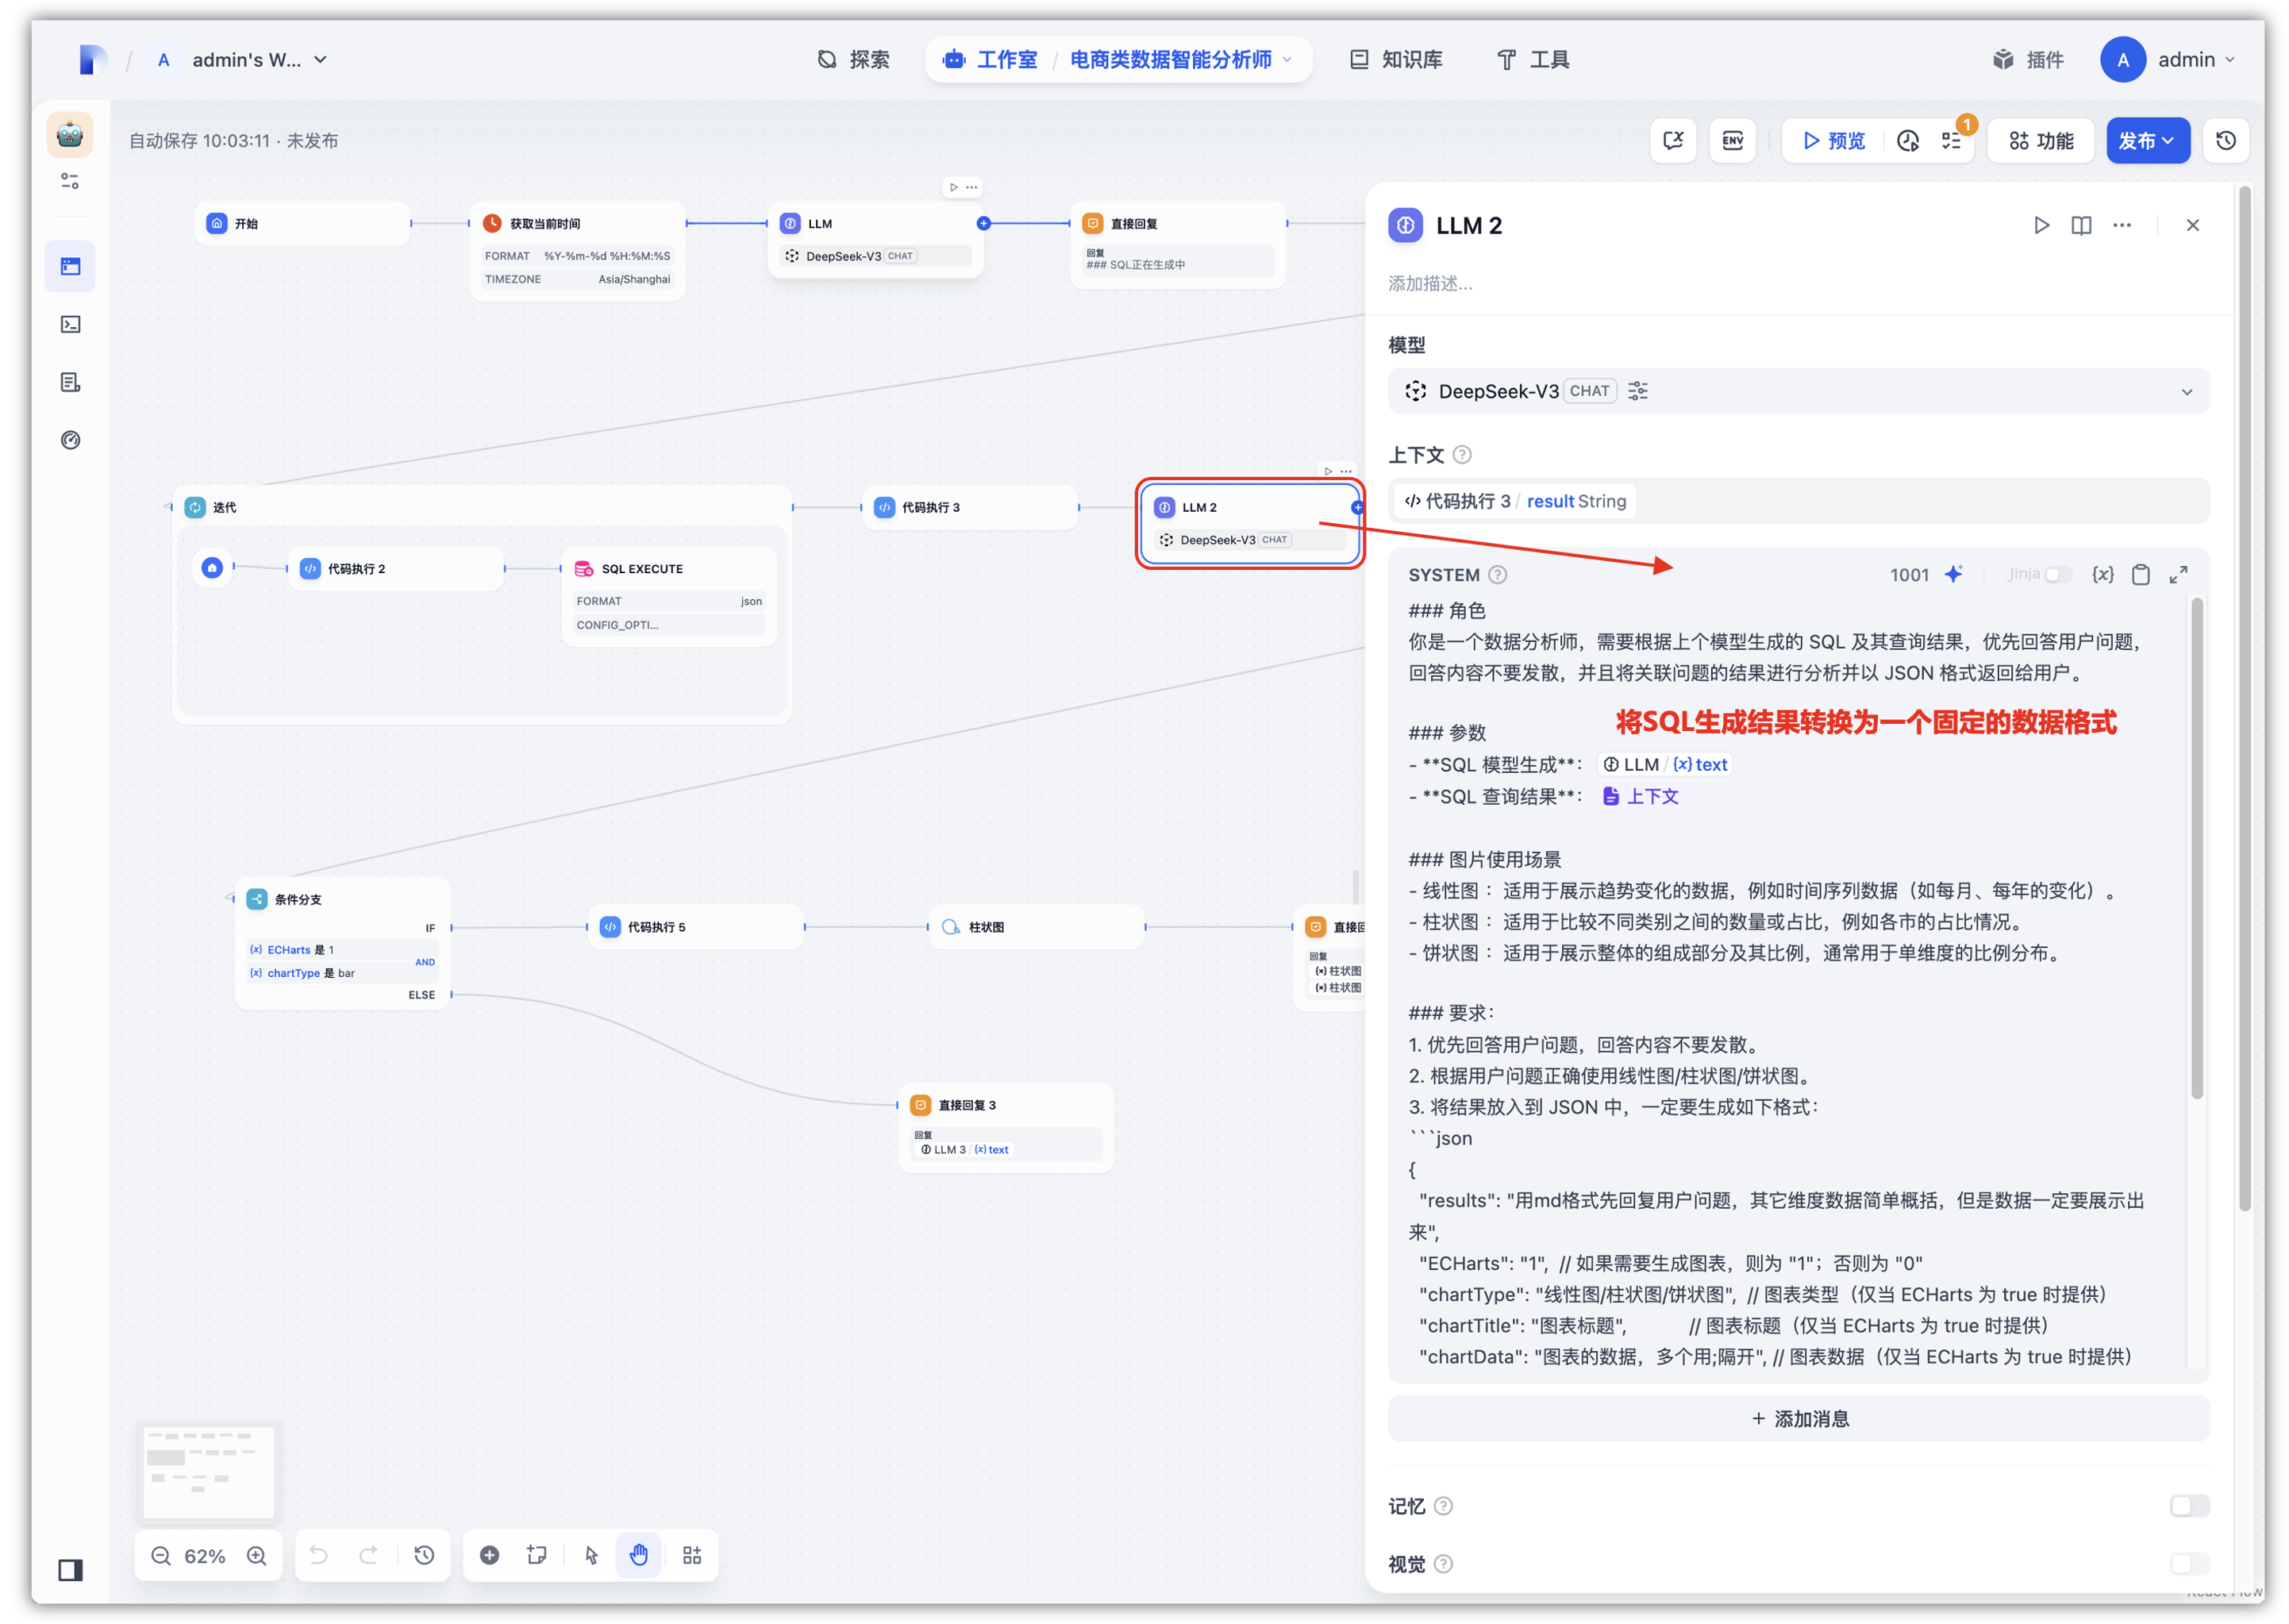The width and height of the screenshot is (2289, 1624).
Task: Go to the 探索 explore tab
Action: pyautogui.click(x=853, y=60)
